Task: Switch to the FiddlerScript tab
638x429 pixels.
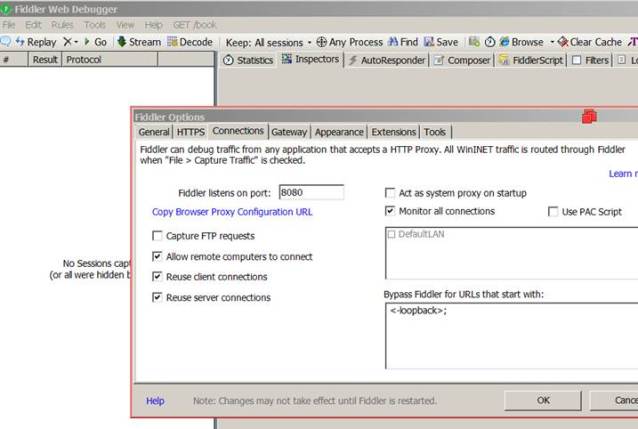Action: pos(532,60)
